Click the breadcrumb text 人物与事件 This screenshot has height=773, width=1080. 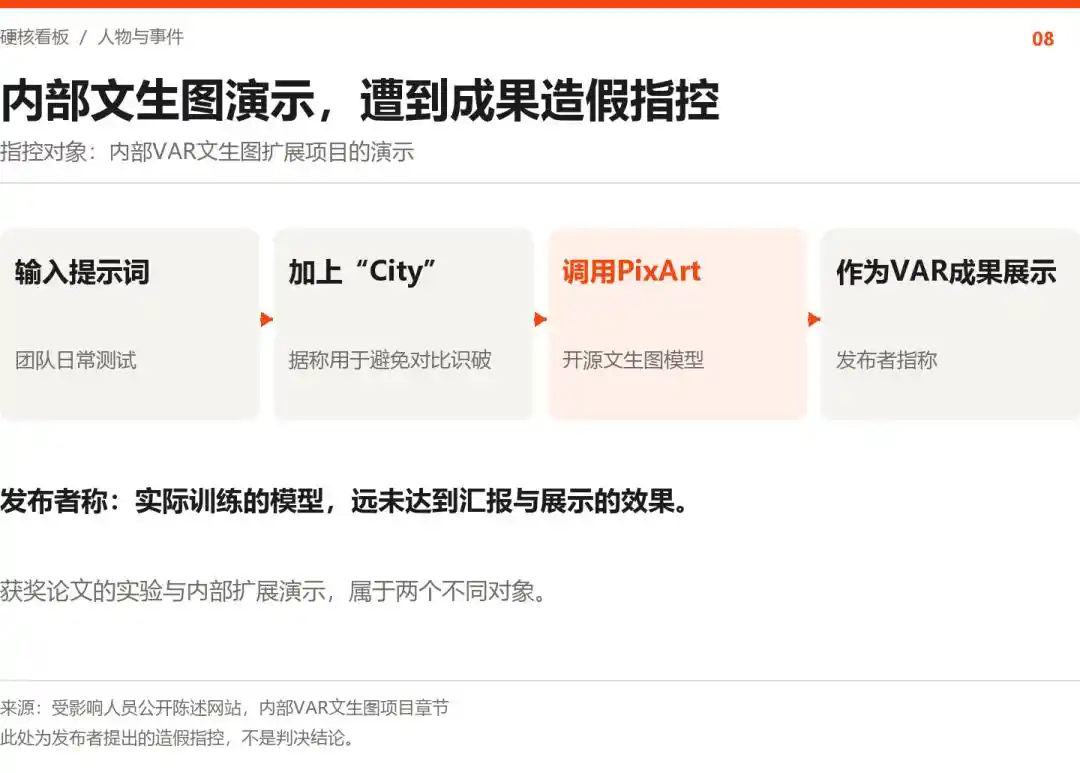[x=141, y=37]
